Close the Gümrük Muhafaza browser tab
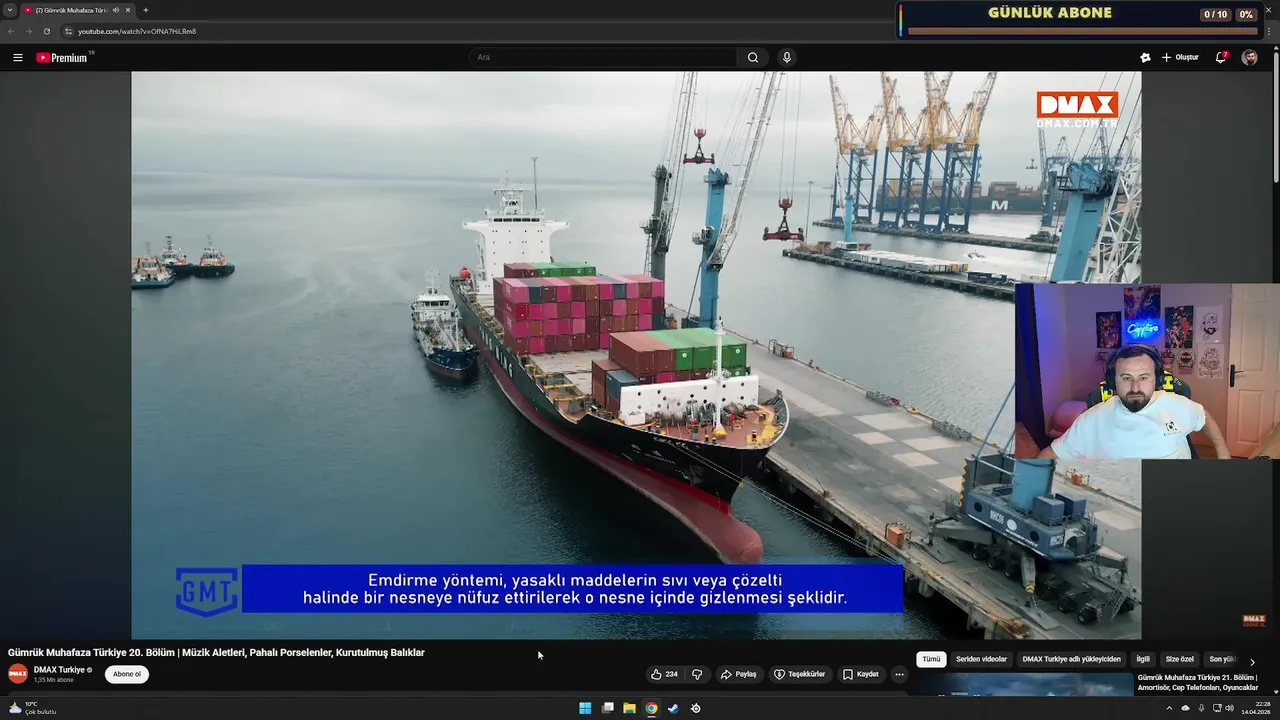1280x720 pixels. pos(128,10)
